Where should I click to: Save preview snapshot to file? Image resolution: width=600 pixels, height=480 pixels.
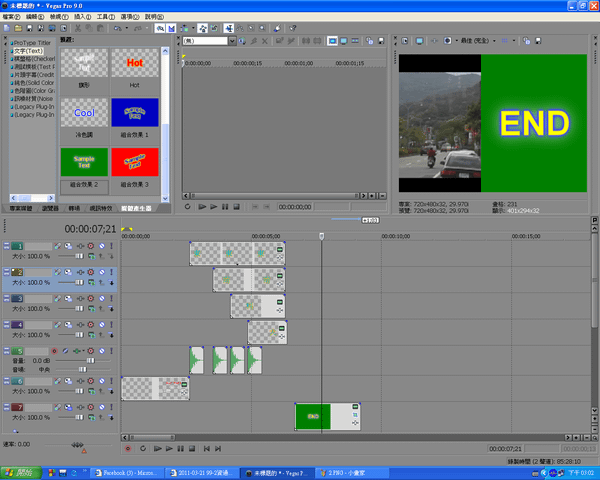[x=538, y=41]
